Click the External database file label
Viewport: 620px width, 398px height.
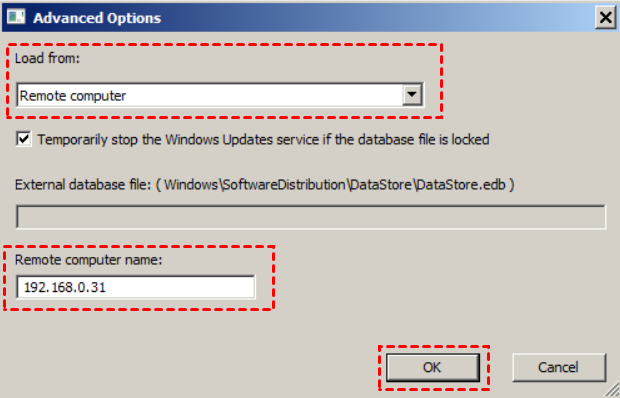(x=83, y=185)
